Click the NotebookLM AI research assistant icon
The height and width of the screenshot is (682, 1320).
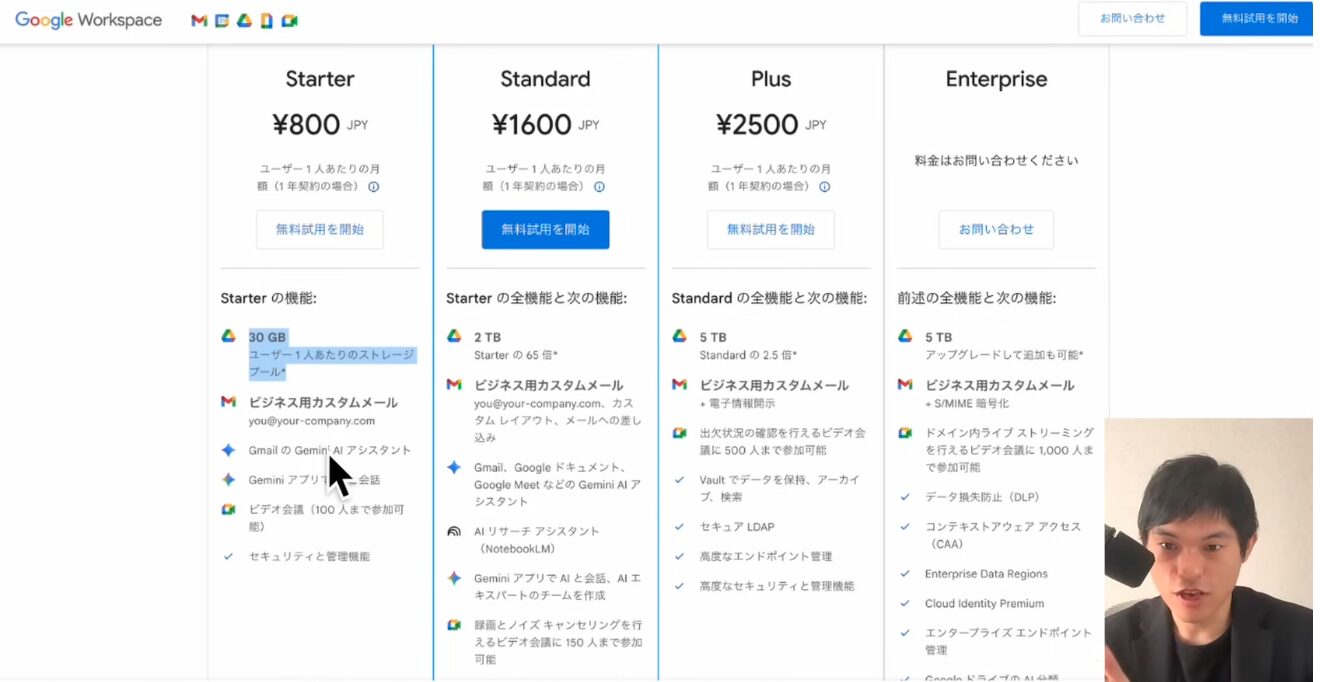coord(454,532)
